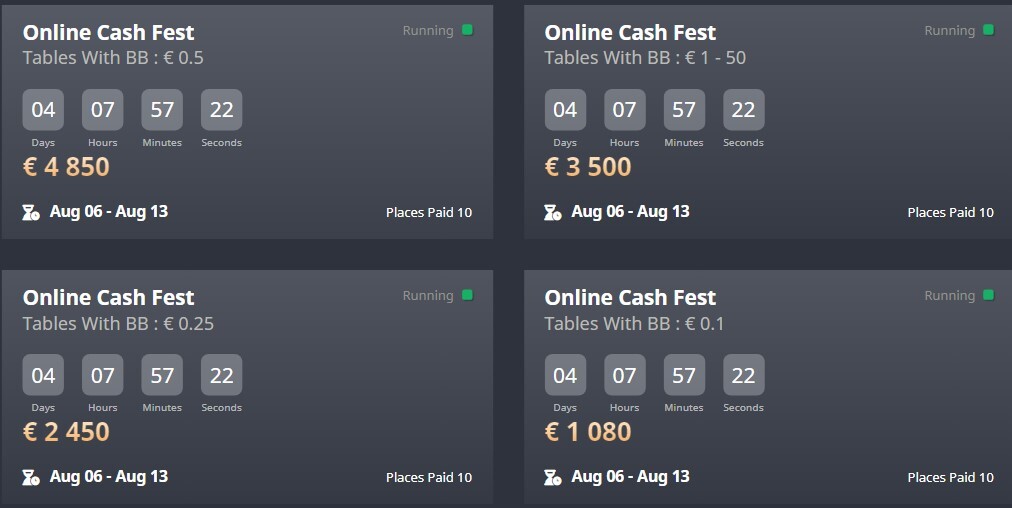Screen dimensions: 1012x508
Task: Click the hourglass icon in the € 0.25 BB card
Action: pos(31,477)
